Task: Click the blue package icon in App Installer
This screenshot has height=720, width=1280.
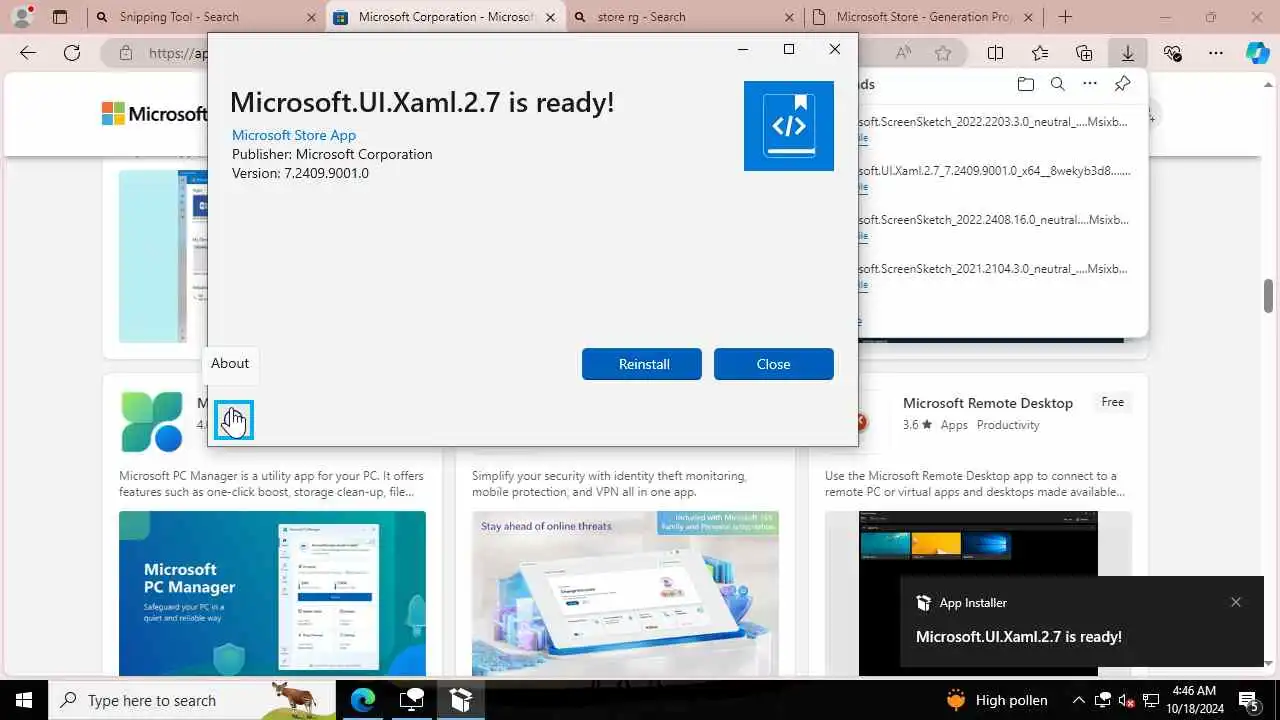Action: point(789,126)
